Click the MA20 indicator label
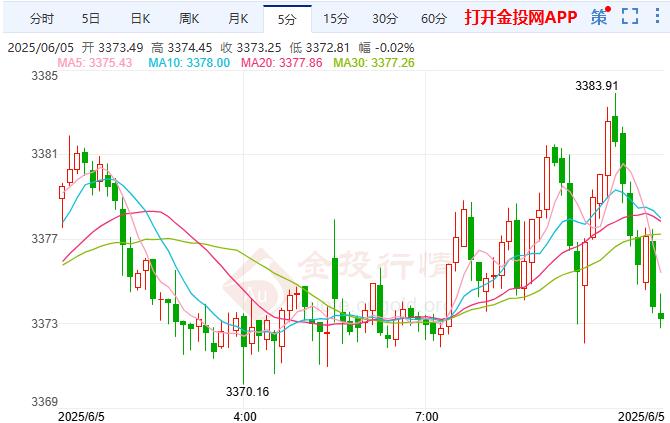670x423 pixels. click(282, 63)
